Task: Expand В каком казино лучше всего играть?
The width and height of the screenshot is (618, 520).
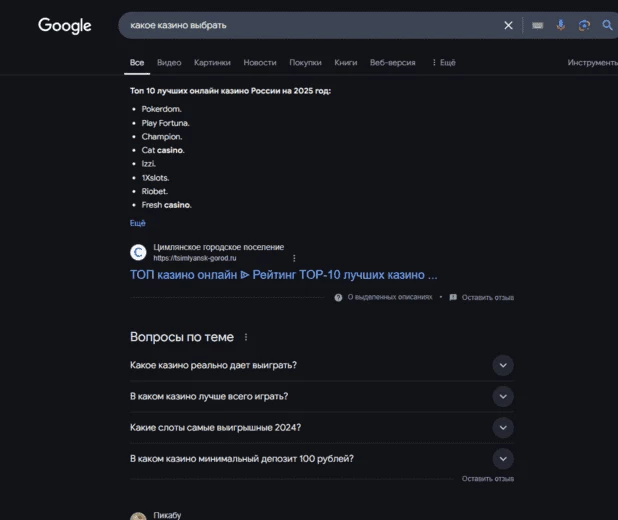Action: [x=322, y=397]
